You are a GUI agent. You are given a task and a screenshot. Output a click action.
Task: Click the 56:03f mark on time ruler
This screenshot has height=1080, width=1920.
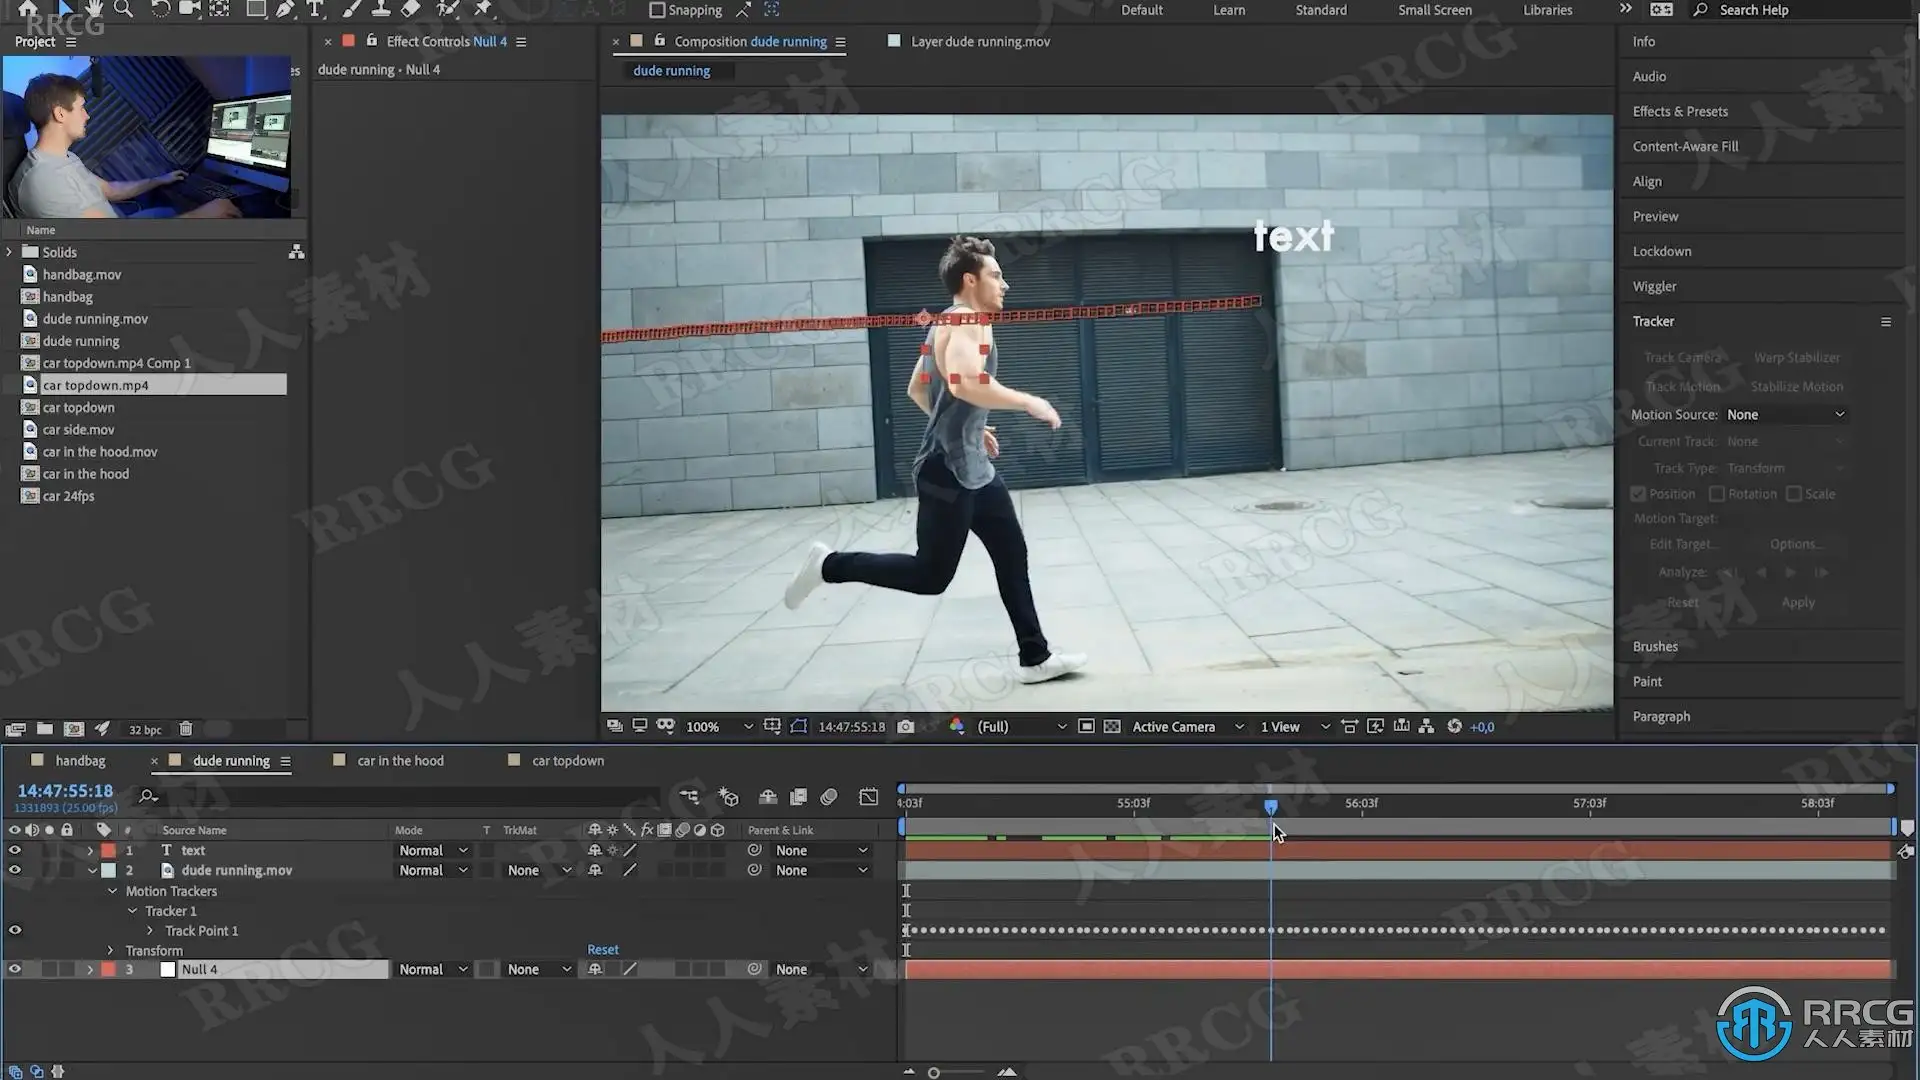[x=1361, y=804]
